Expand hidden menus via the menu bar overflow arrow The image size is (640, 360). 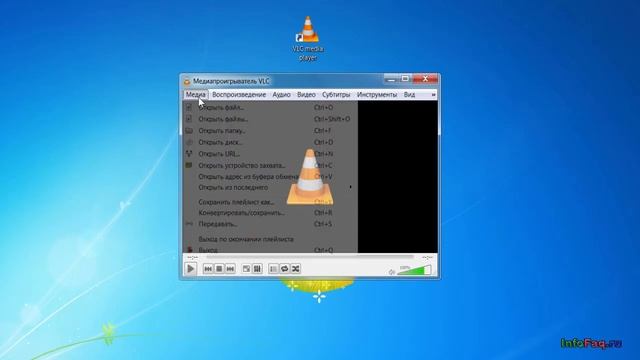(x=433, y=95)
